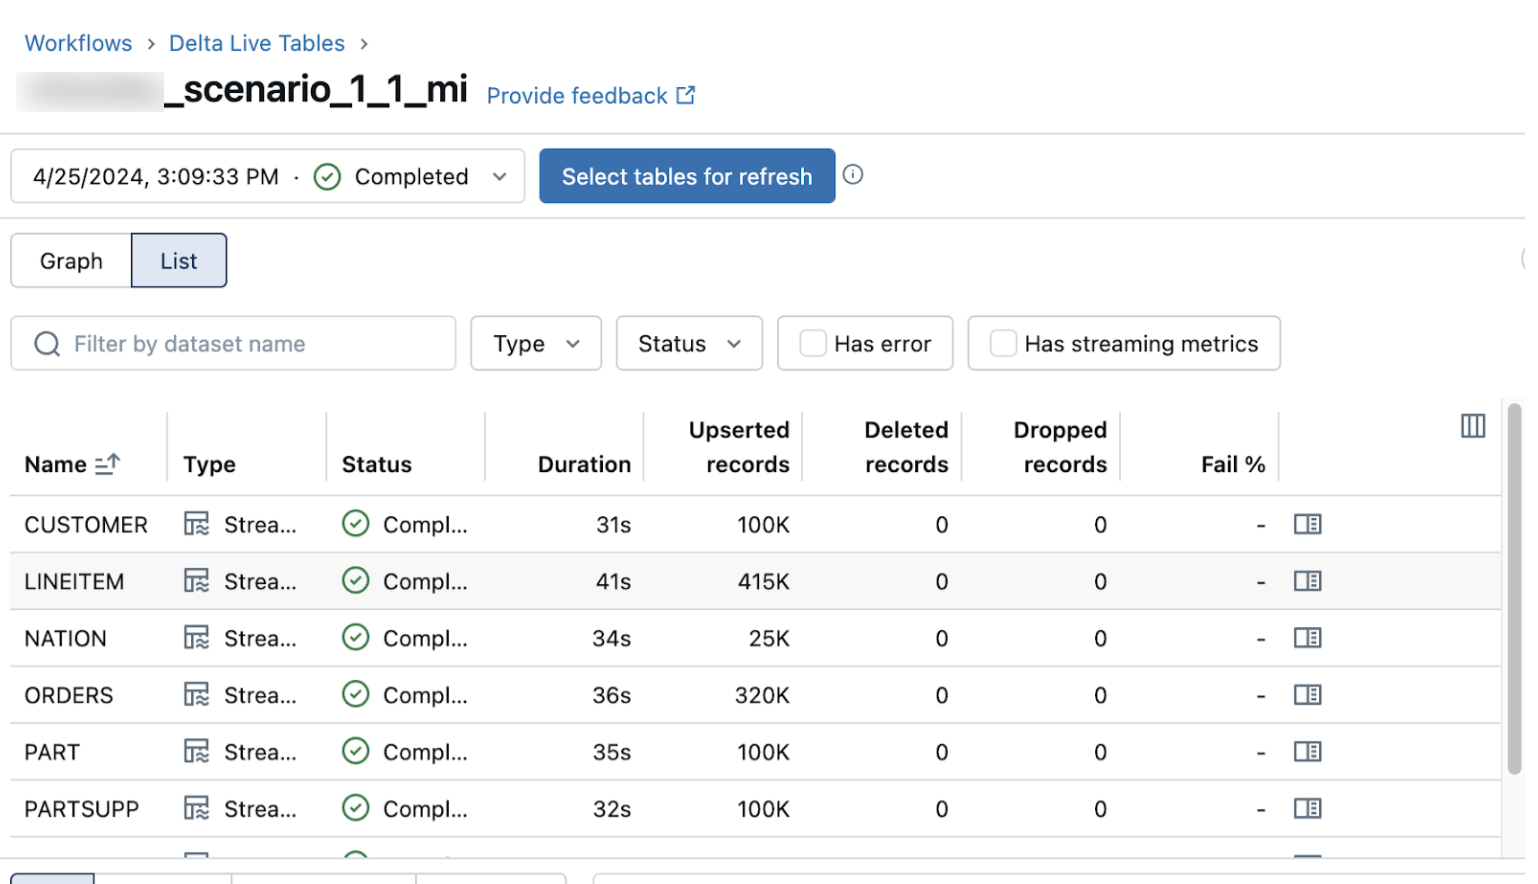Viewport: 1538px width, 884px height.
Task: Open details panel icon for LINEITEM row
Action: tap(1307, 581)
